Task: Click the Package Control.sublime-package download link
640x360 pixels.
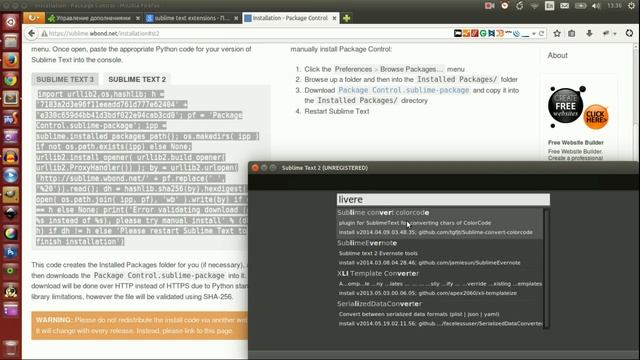Action: 404,90
